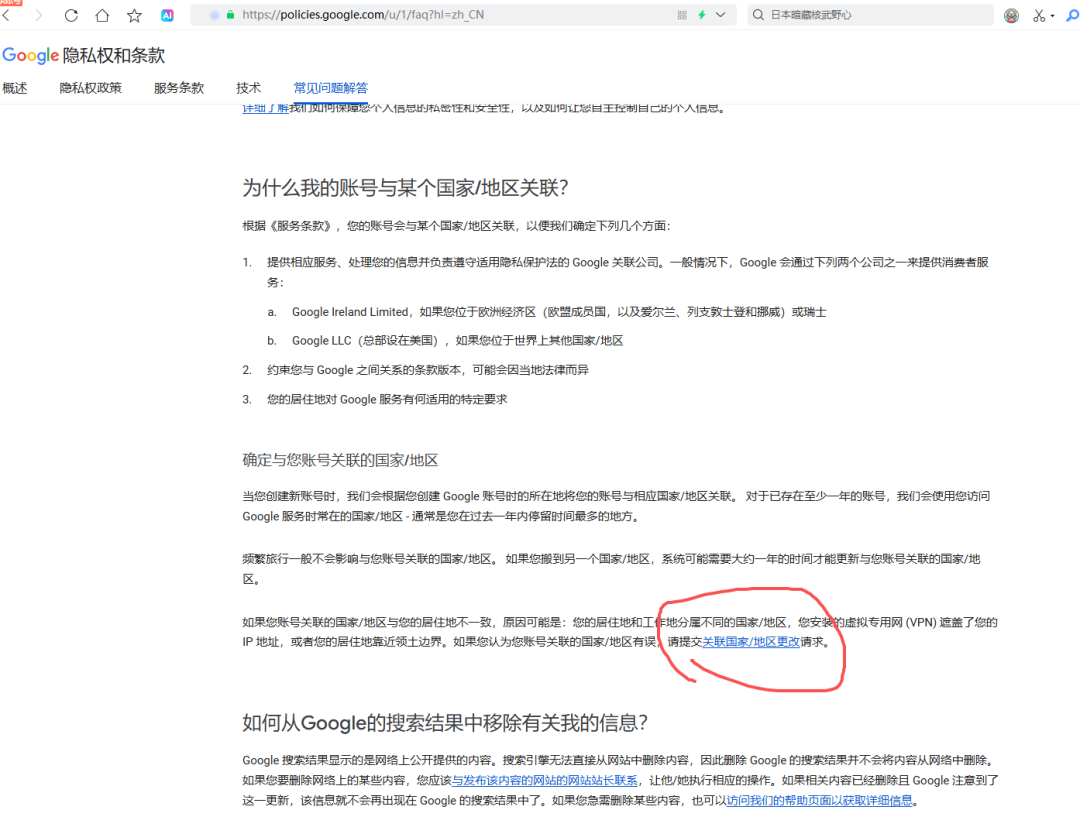The image size is (1080, 834).
Task: Expand the chevron menu beside the lightning icon
Action: 721,16
